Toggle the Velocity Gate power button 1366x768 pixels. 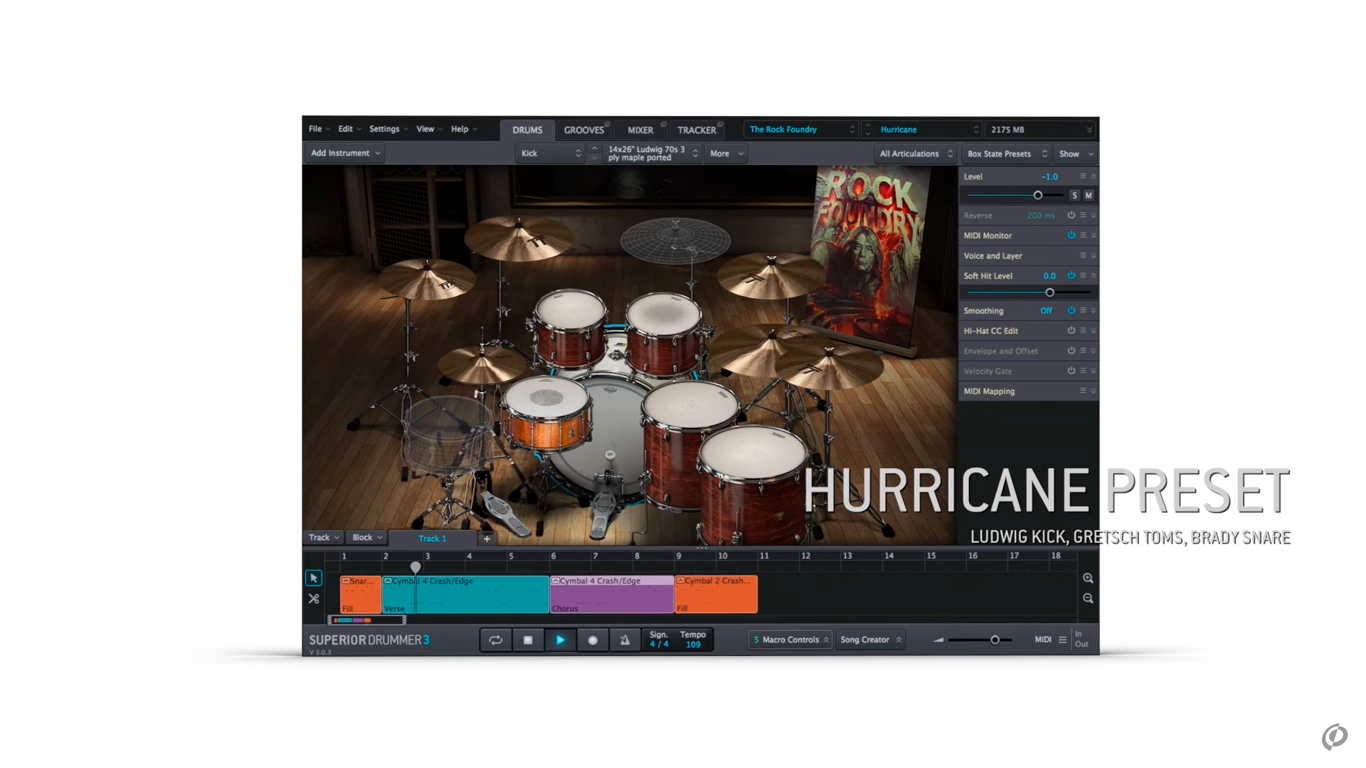(x=1071, y=371)
